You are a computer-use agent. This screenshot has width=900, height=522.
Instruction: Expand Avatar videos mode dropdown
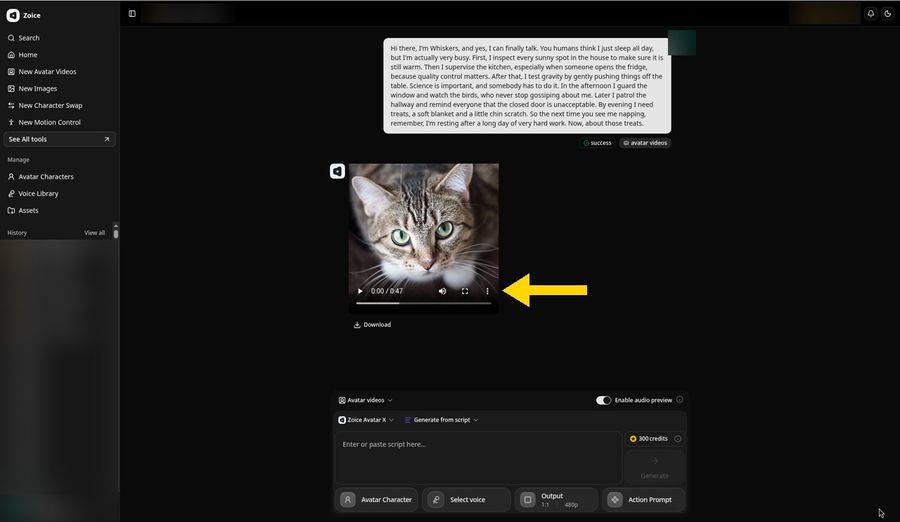point(366,400)
